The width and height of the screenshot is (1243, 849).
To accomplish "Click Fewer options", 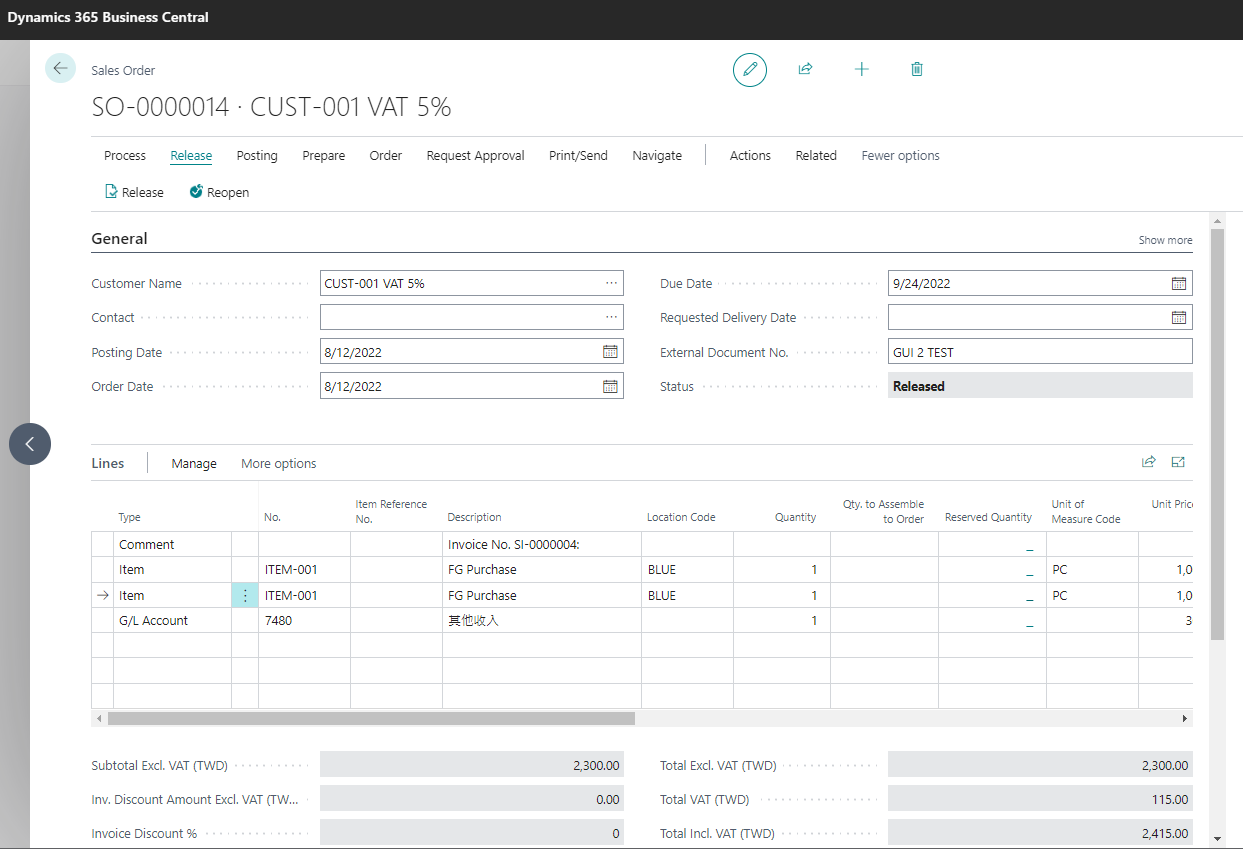I will click(901, 155).
